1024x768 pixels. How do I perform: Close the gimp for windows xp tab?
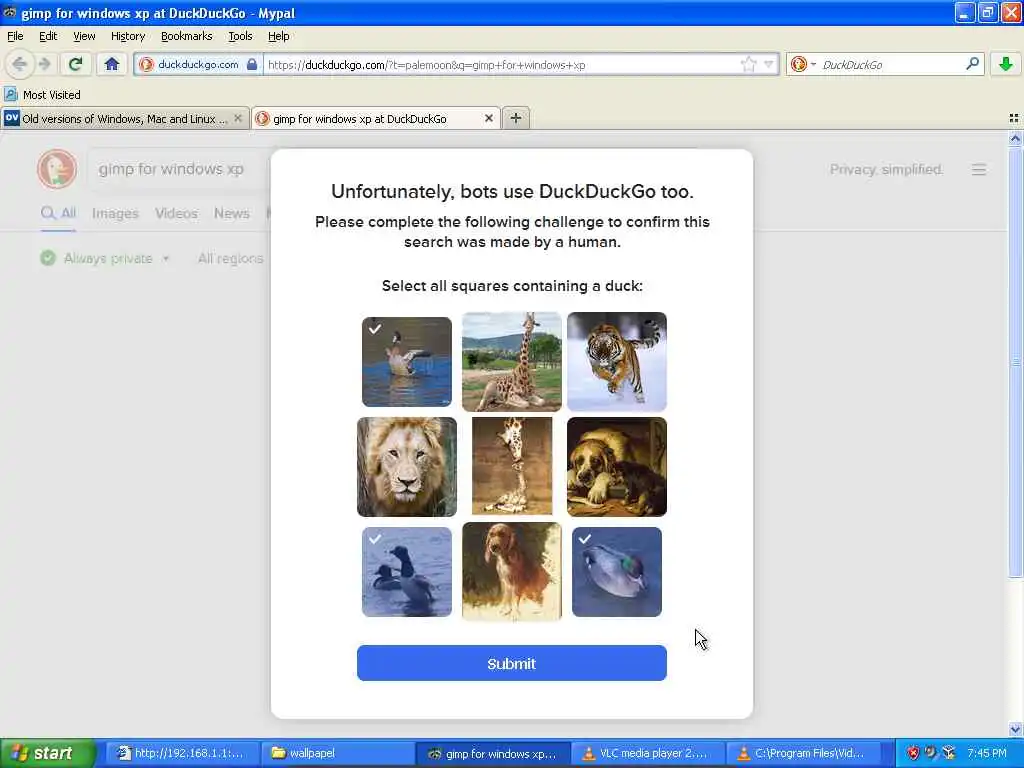coord(488,118)
